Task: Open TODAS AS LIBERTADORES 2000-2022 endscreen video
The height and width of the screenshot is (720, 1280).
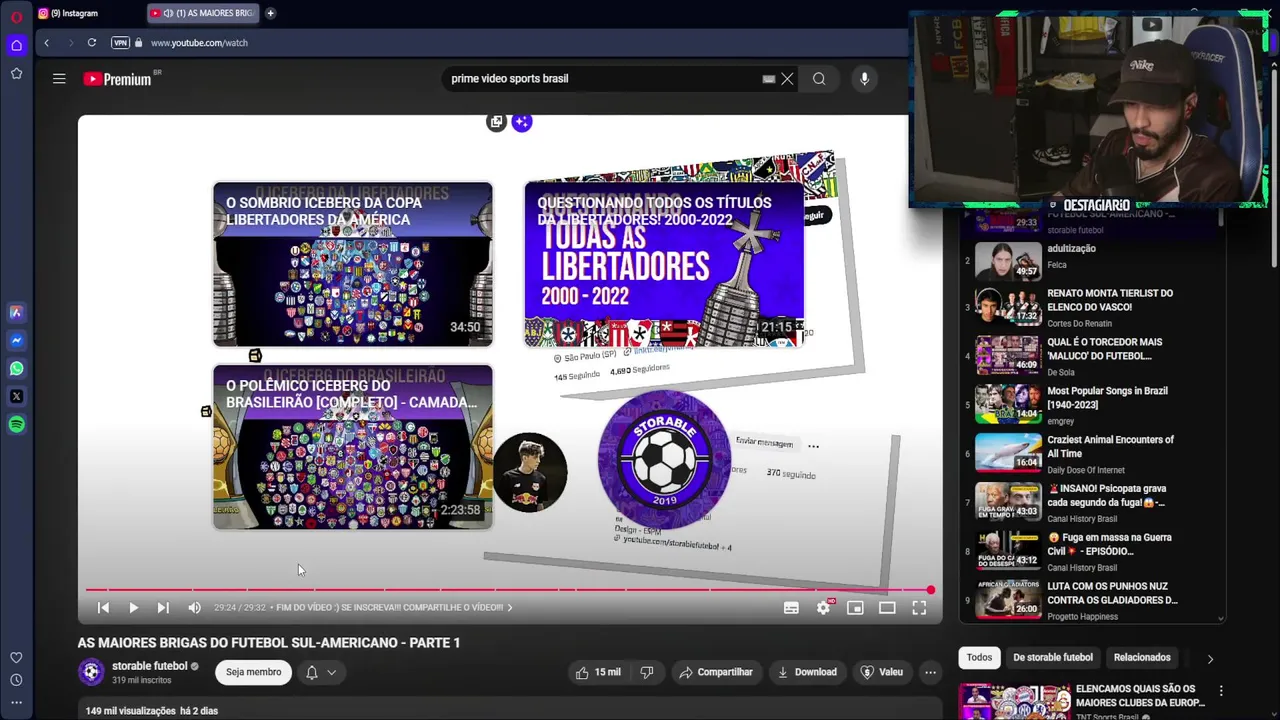Action: coord(664,264)
